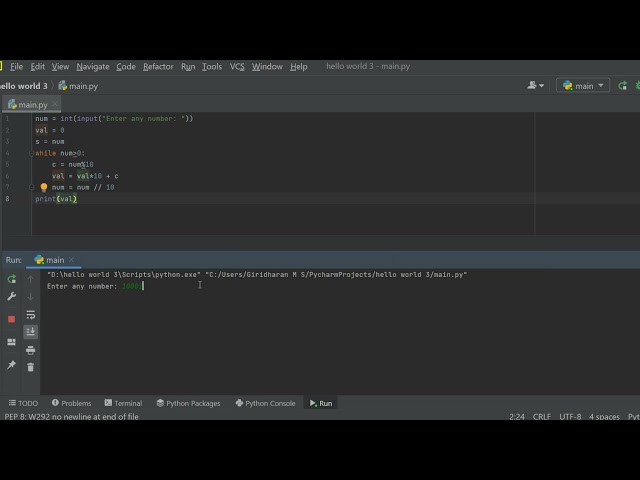Stop the running process red square
This screenshot has height=480, width=640.
(x=11, y=319)
